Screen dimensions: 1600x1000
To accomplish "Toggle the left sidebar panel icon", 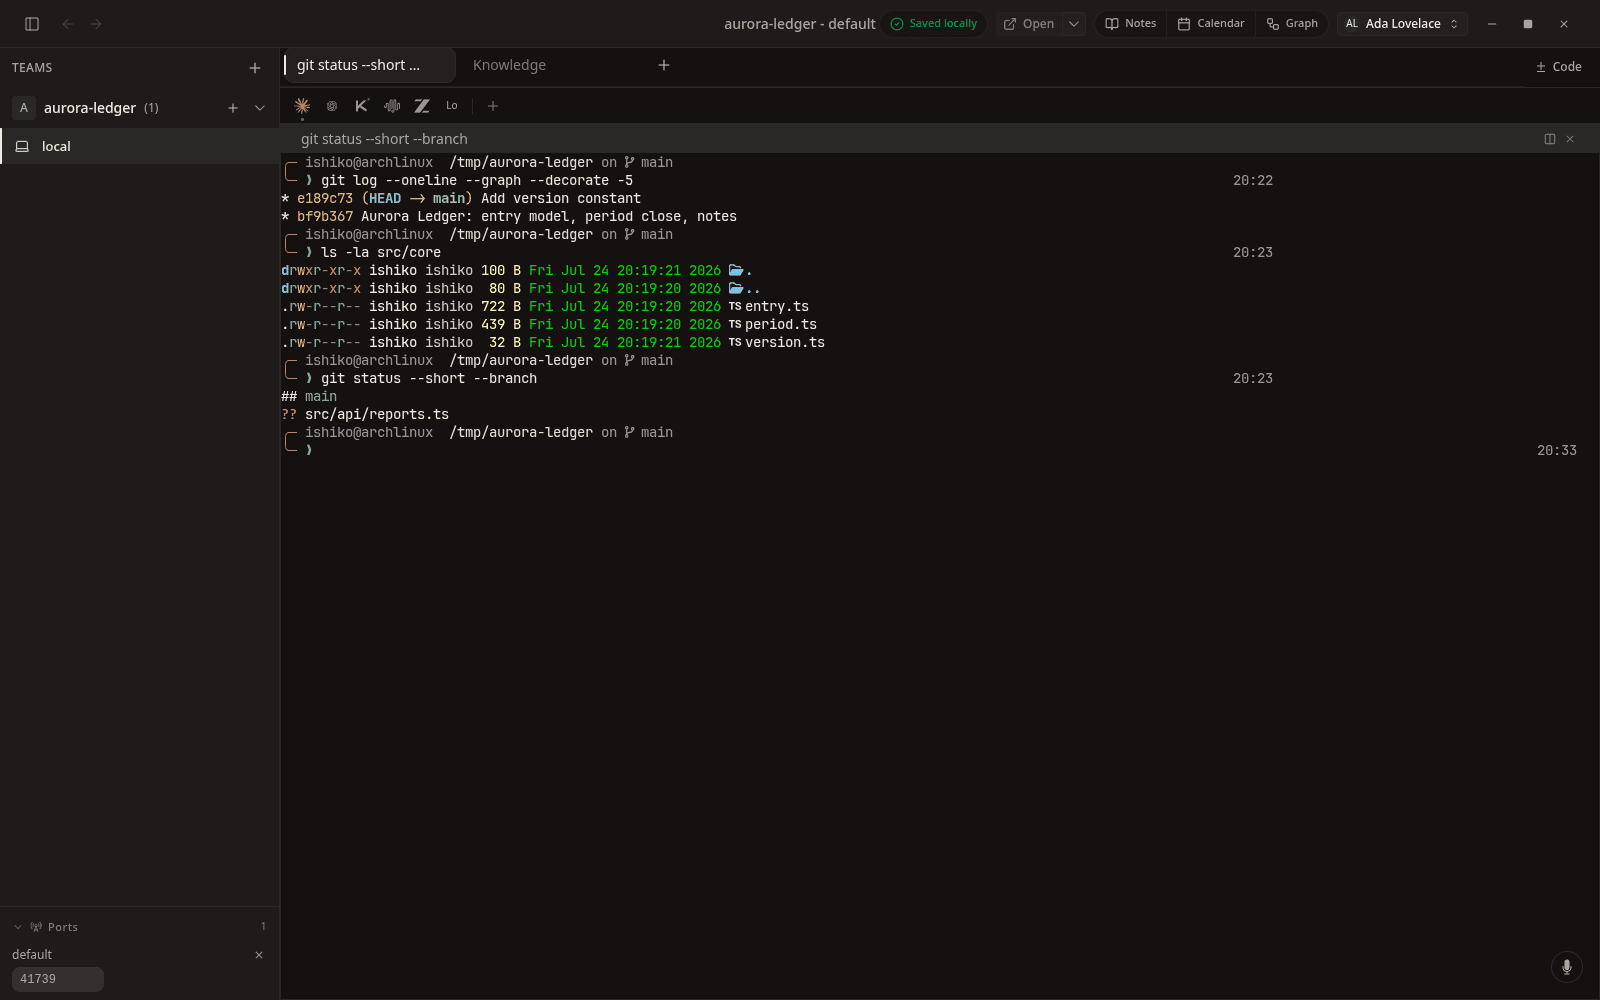I will [32, 24].
